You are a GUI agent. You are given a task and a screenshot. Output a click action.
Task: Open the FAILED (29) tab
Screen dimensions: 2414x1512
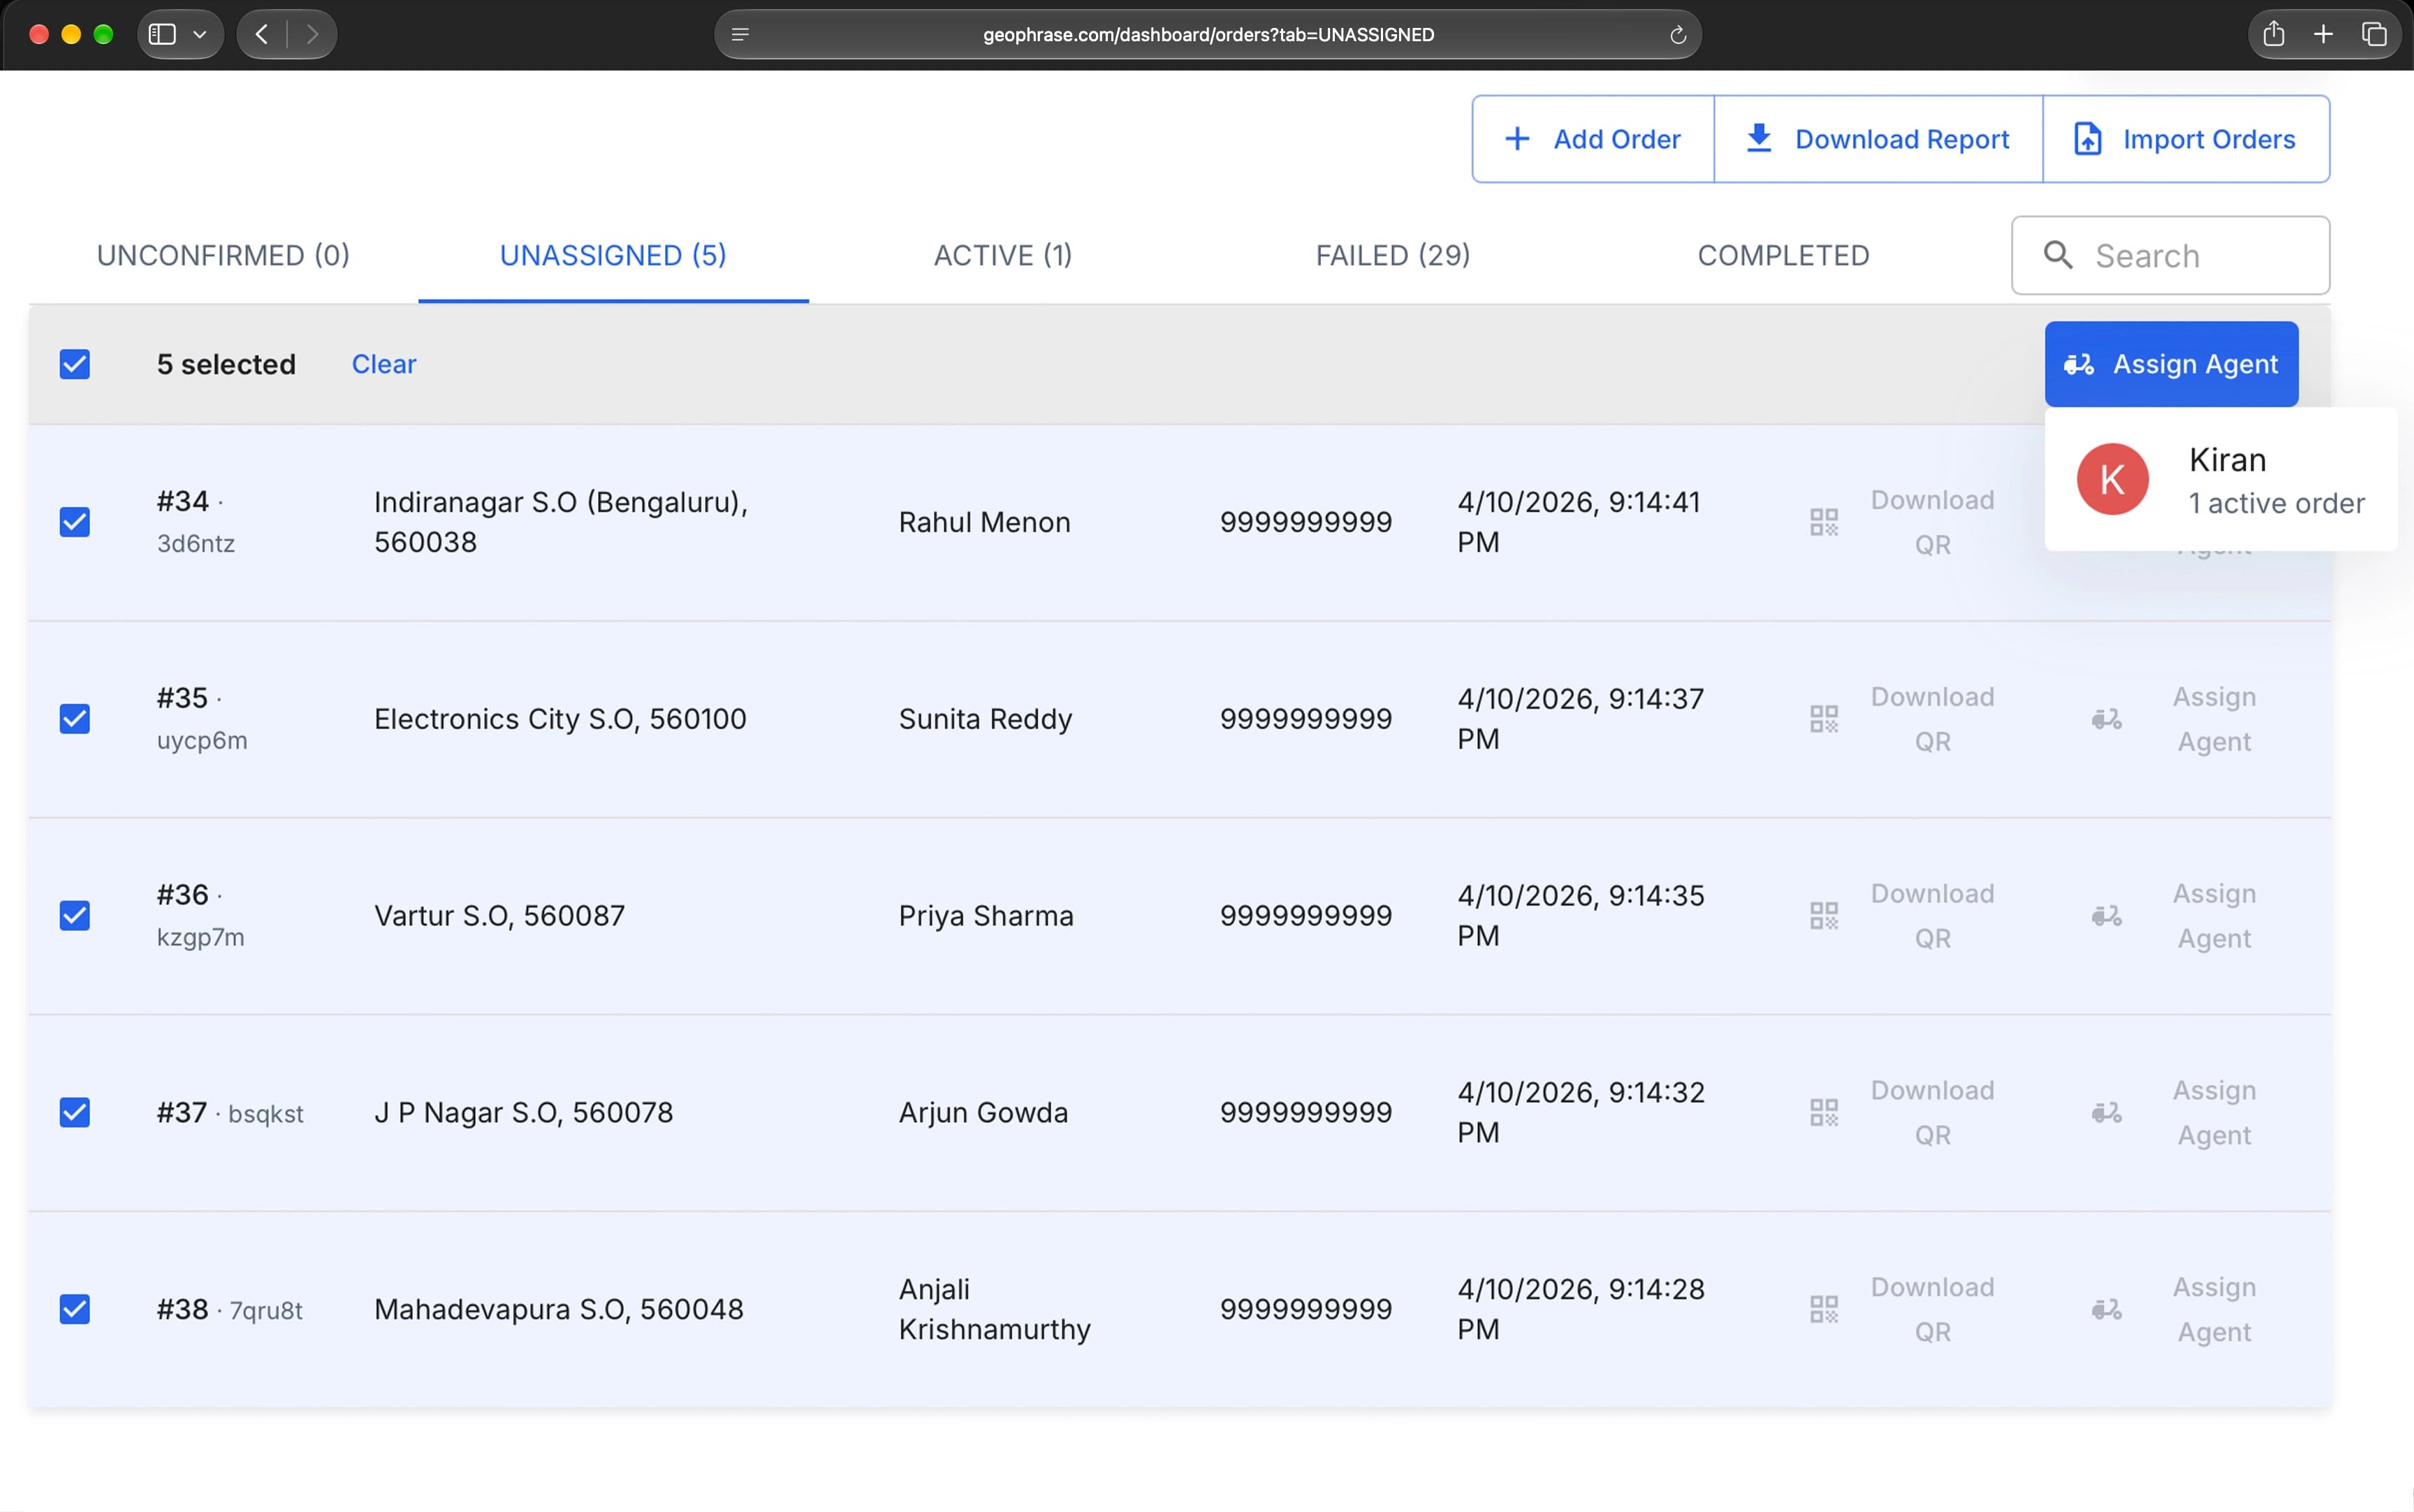(1393, 256)
